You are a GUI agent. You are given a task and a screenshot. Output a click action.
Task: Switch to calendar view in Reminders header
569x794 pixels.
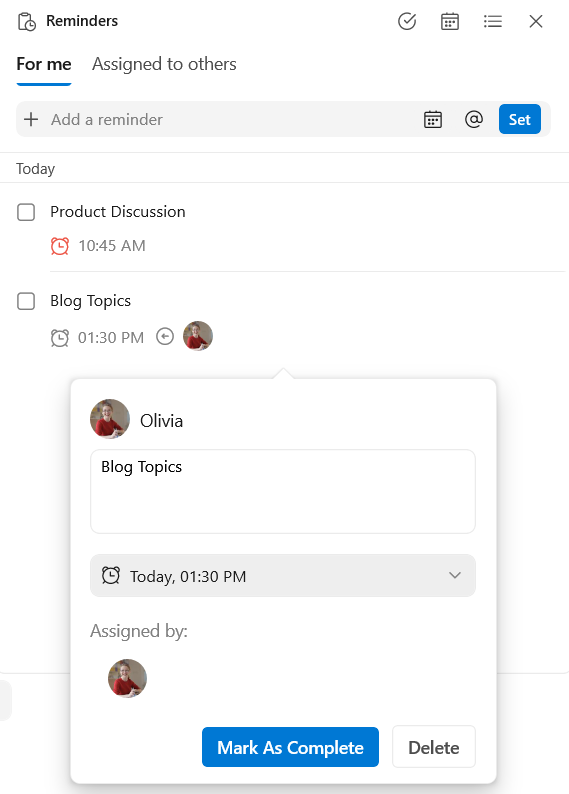[x=450, y=21]
